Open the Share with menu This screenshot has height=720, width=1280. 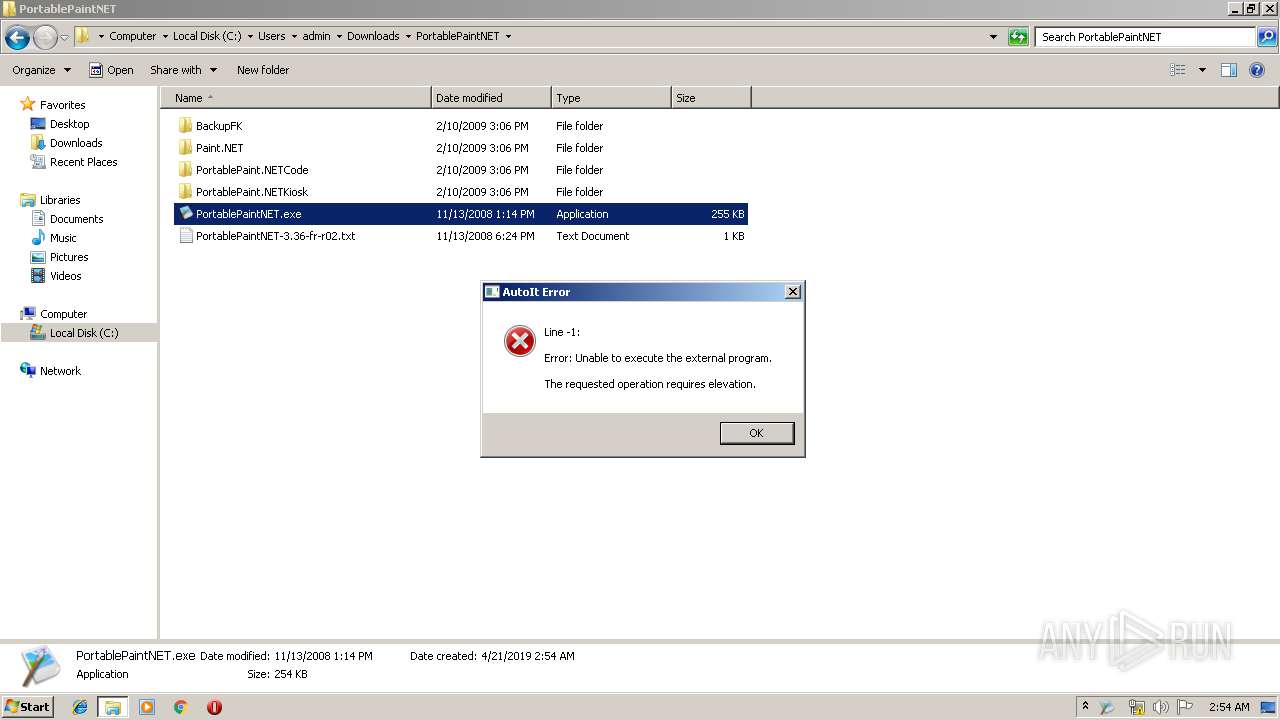[183, 70]
